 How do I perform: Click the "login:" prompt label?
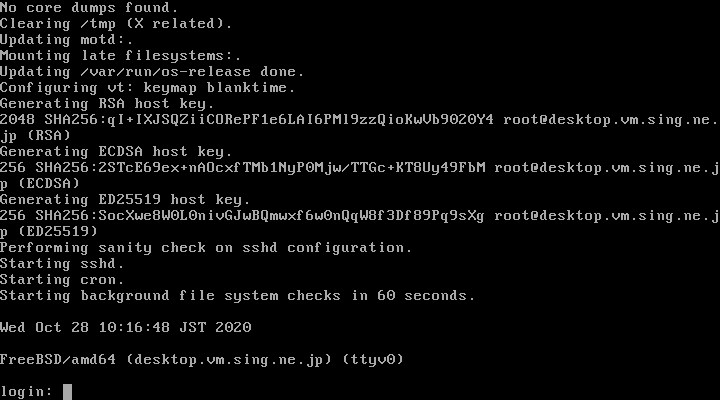pyautogui.click(x=27, y=391)
